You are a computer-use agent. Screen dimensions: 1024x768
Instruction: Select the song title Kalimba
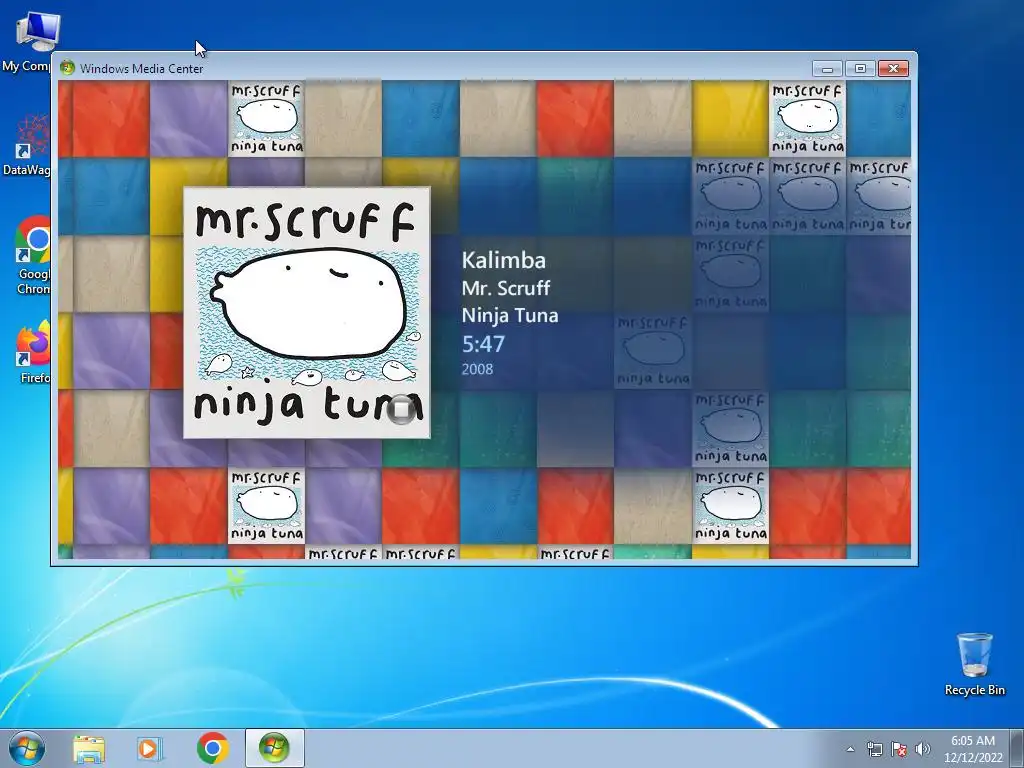504,260
